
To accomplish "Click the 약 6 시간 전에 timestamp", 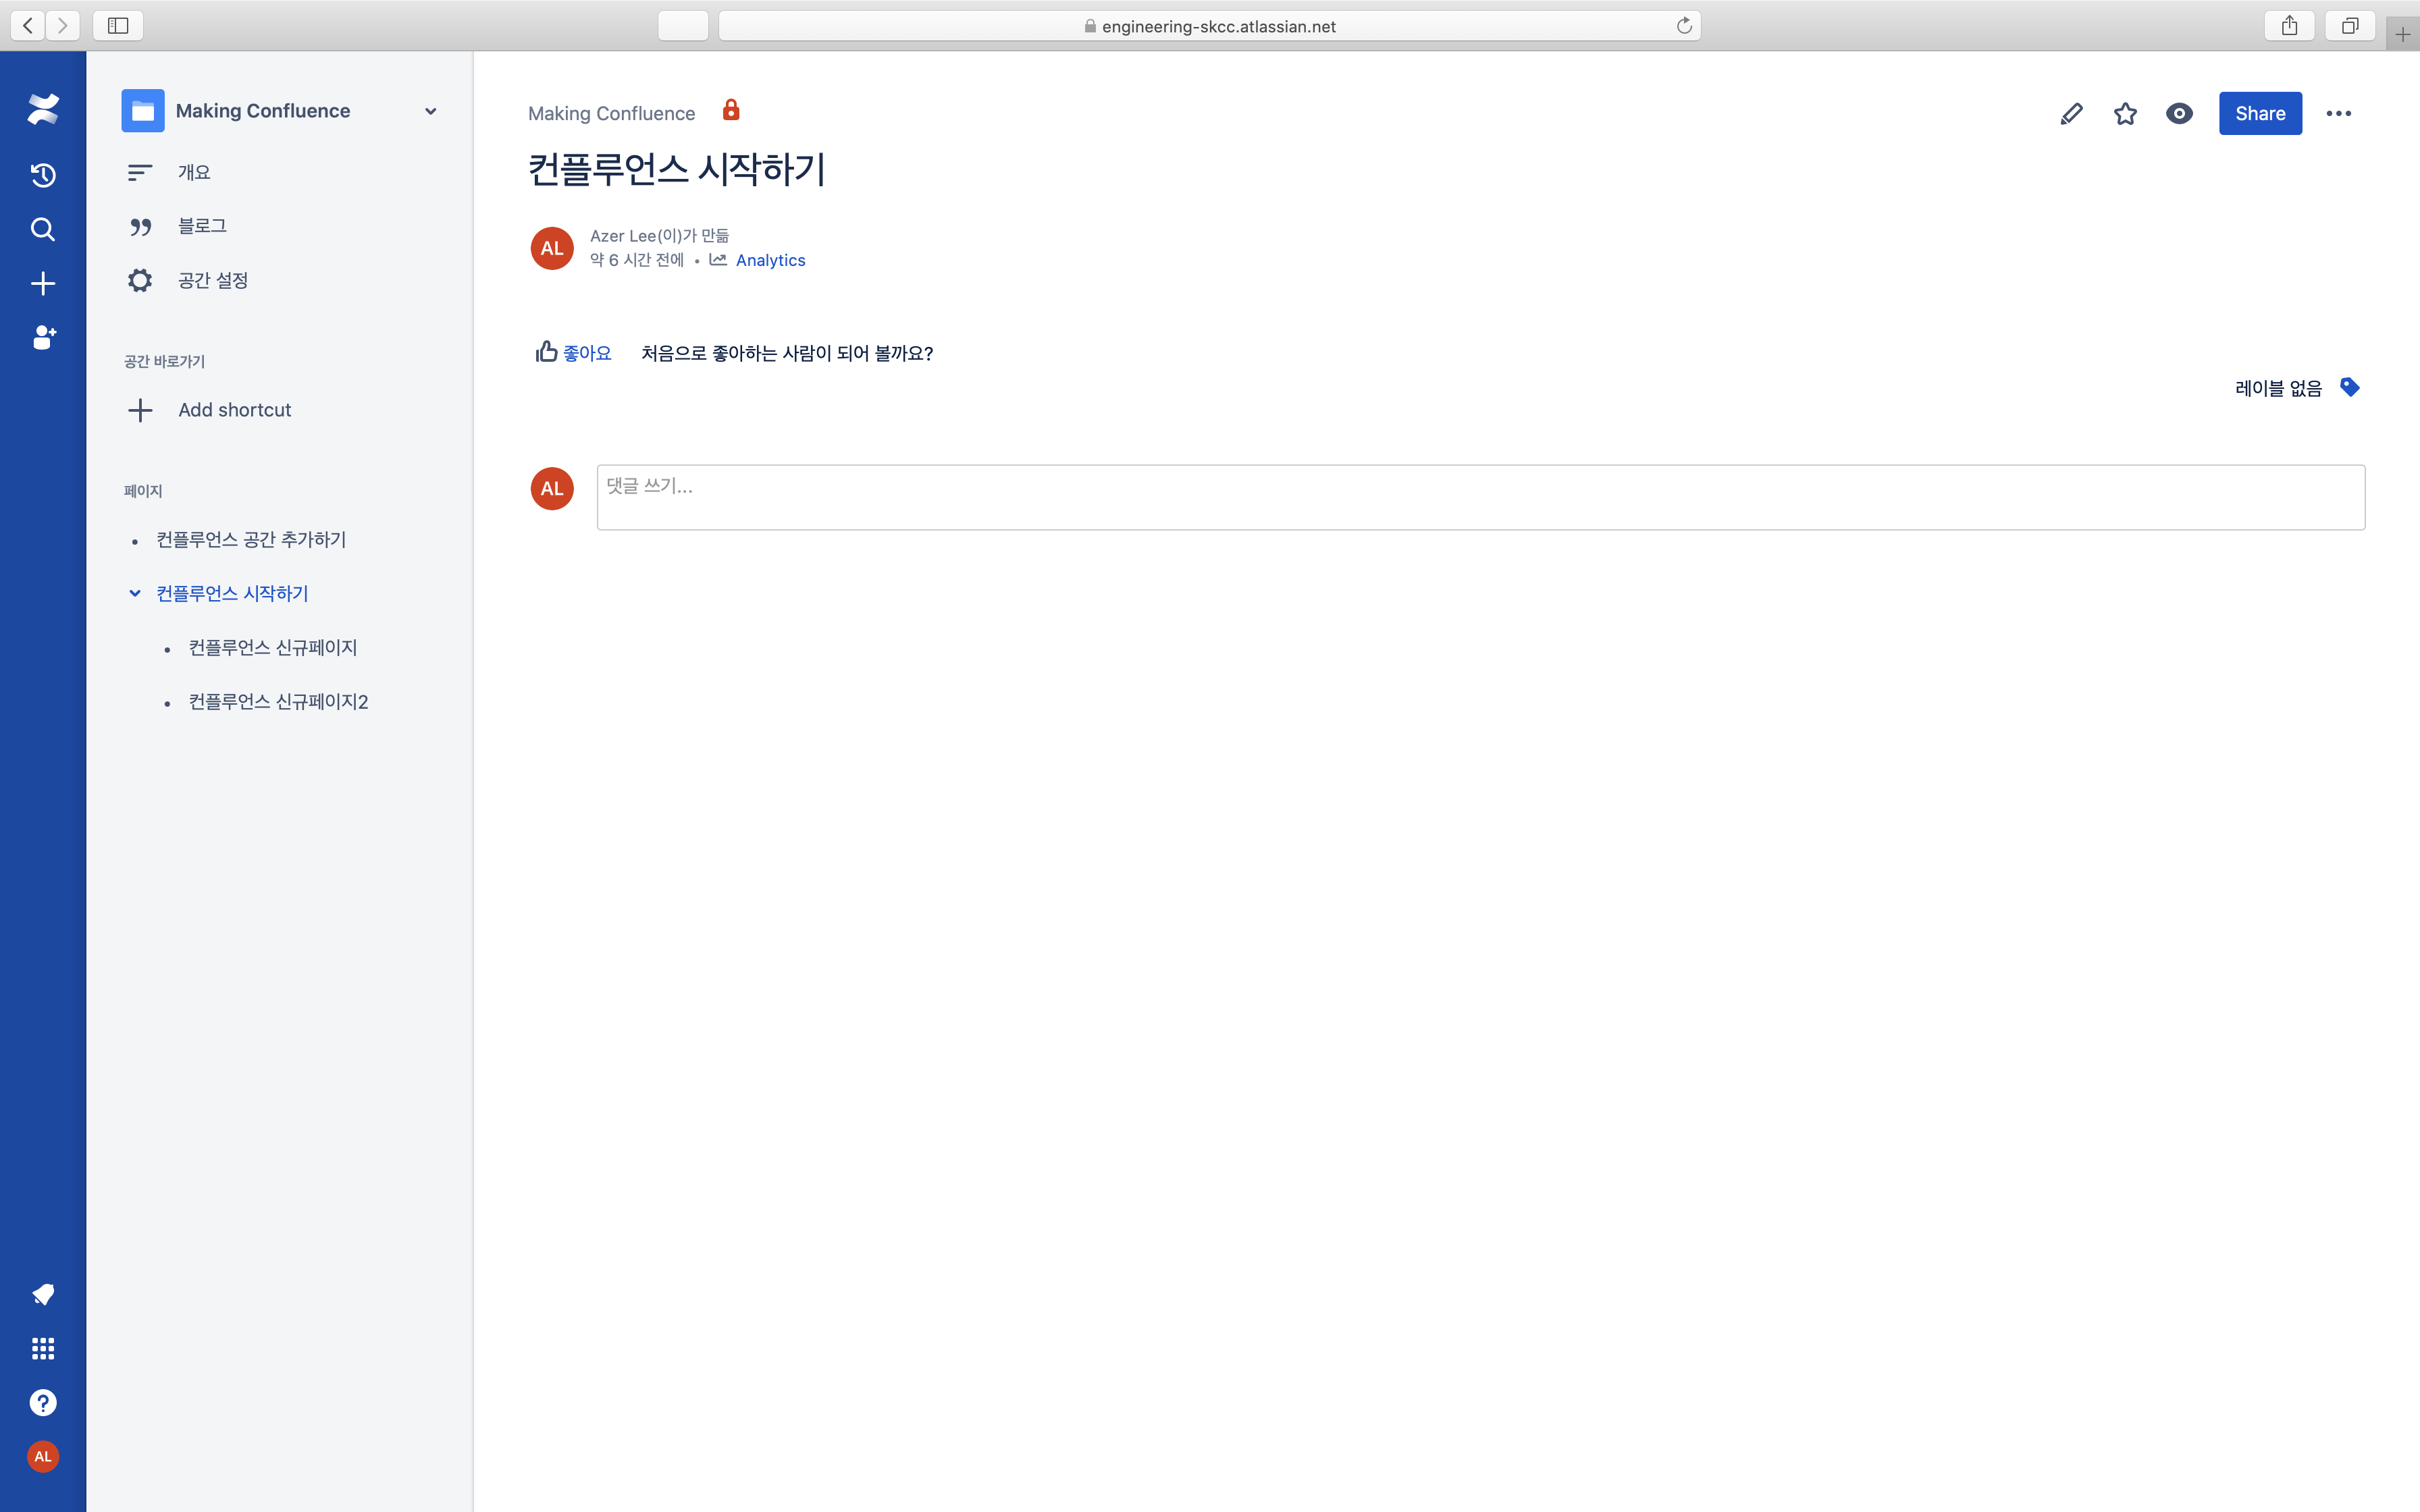I will [637, 260].
